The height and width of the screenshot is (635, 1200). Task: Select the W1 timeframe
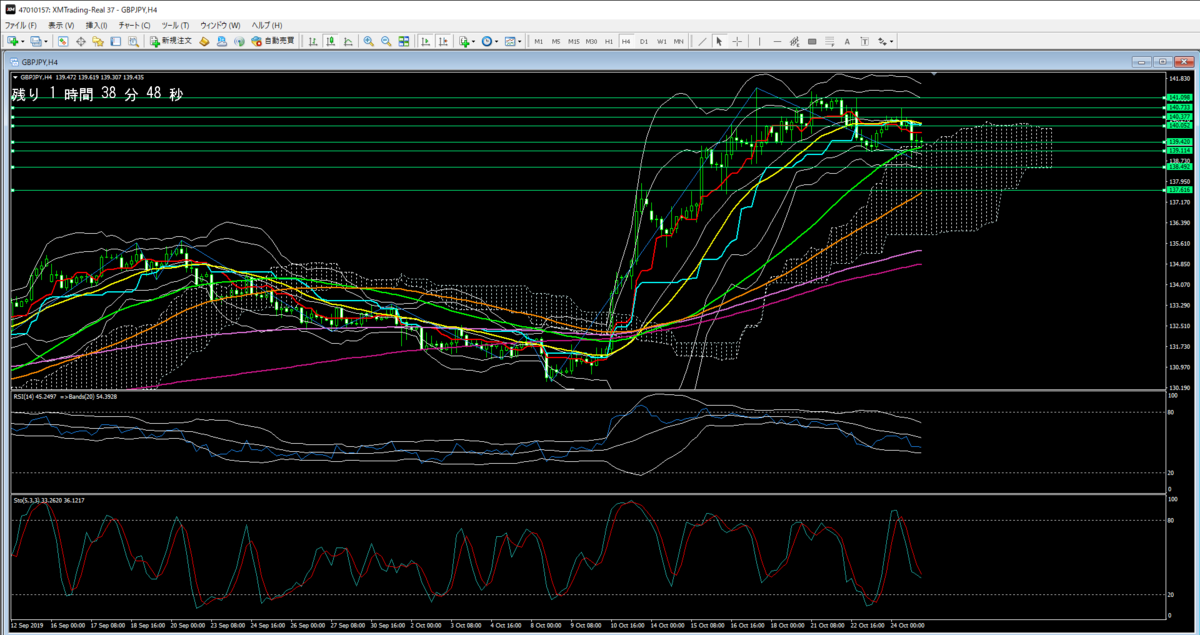click(x=662, y=41)
